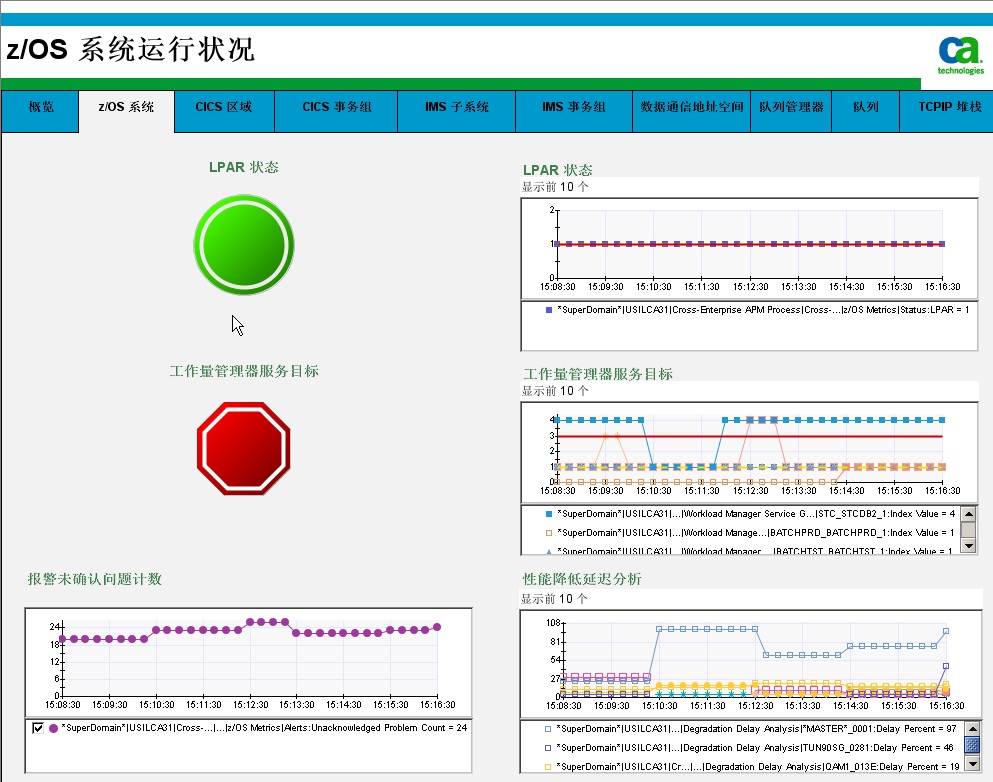Click the green LPAR status indicator

243,243
